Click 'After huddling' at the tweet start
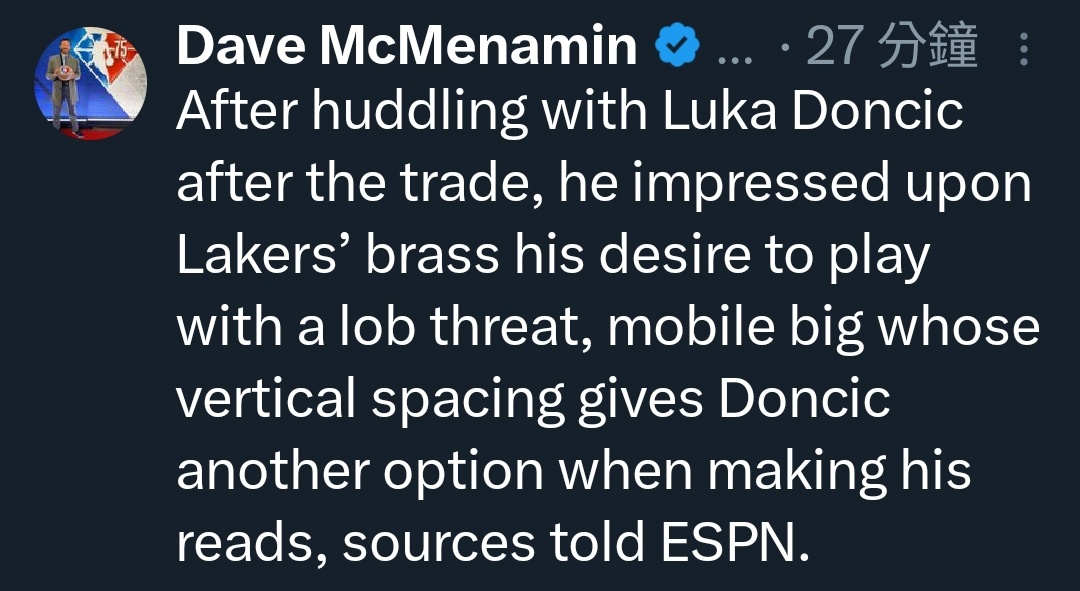This screenshot has height=591, width=1080. click(x=350, y=113)
